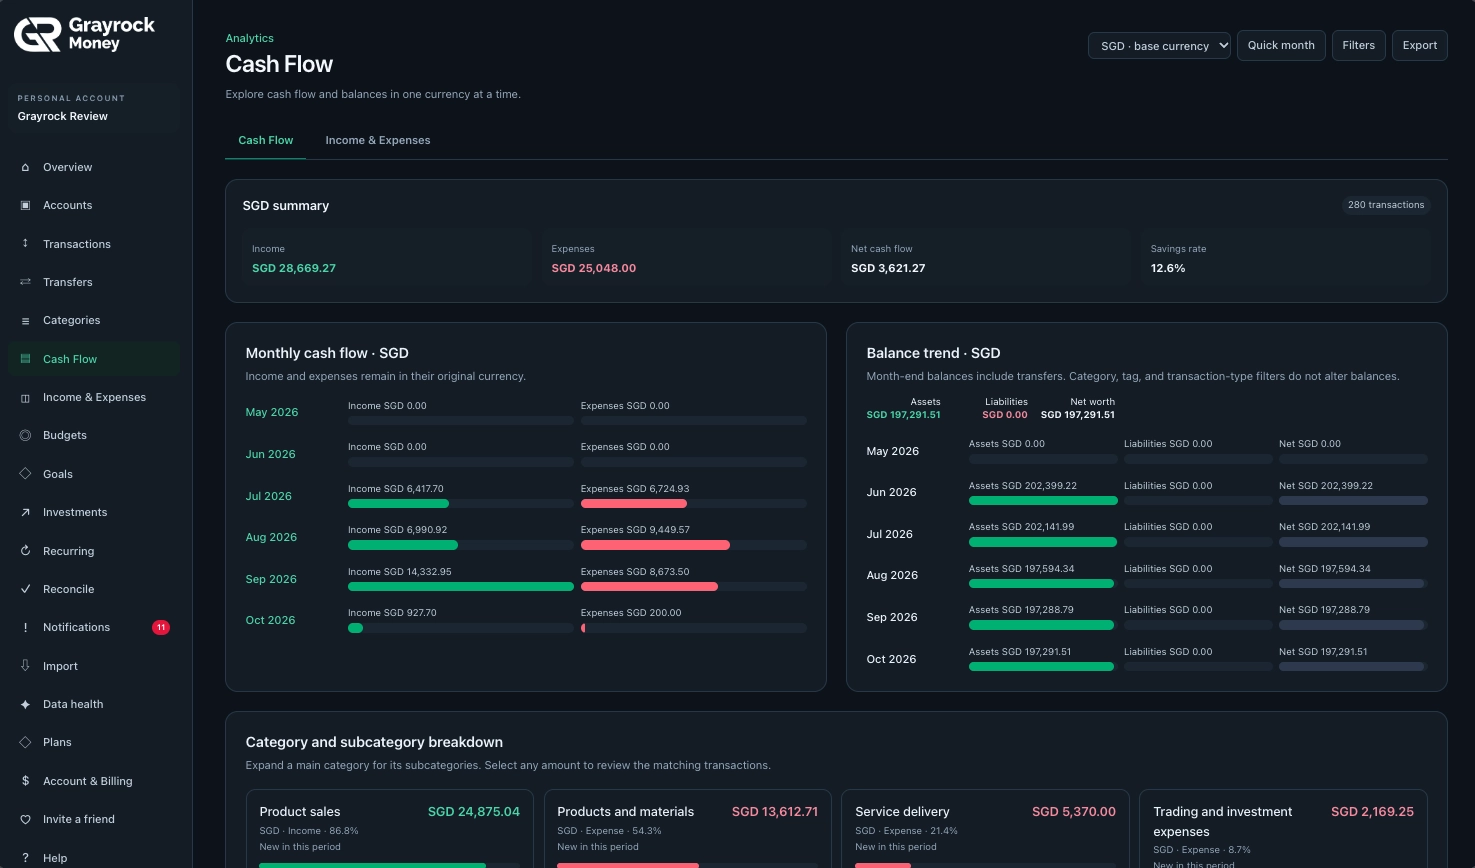The image size is (1475, 868).
Task: Click the Invite a friend heart icon
Action: click(x=25, y=819)
